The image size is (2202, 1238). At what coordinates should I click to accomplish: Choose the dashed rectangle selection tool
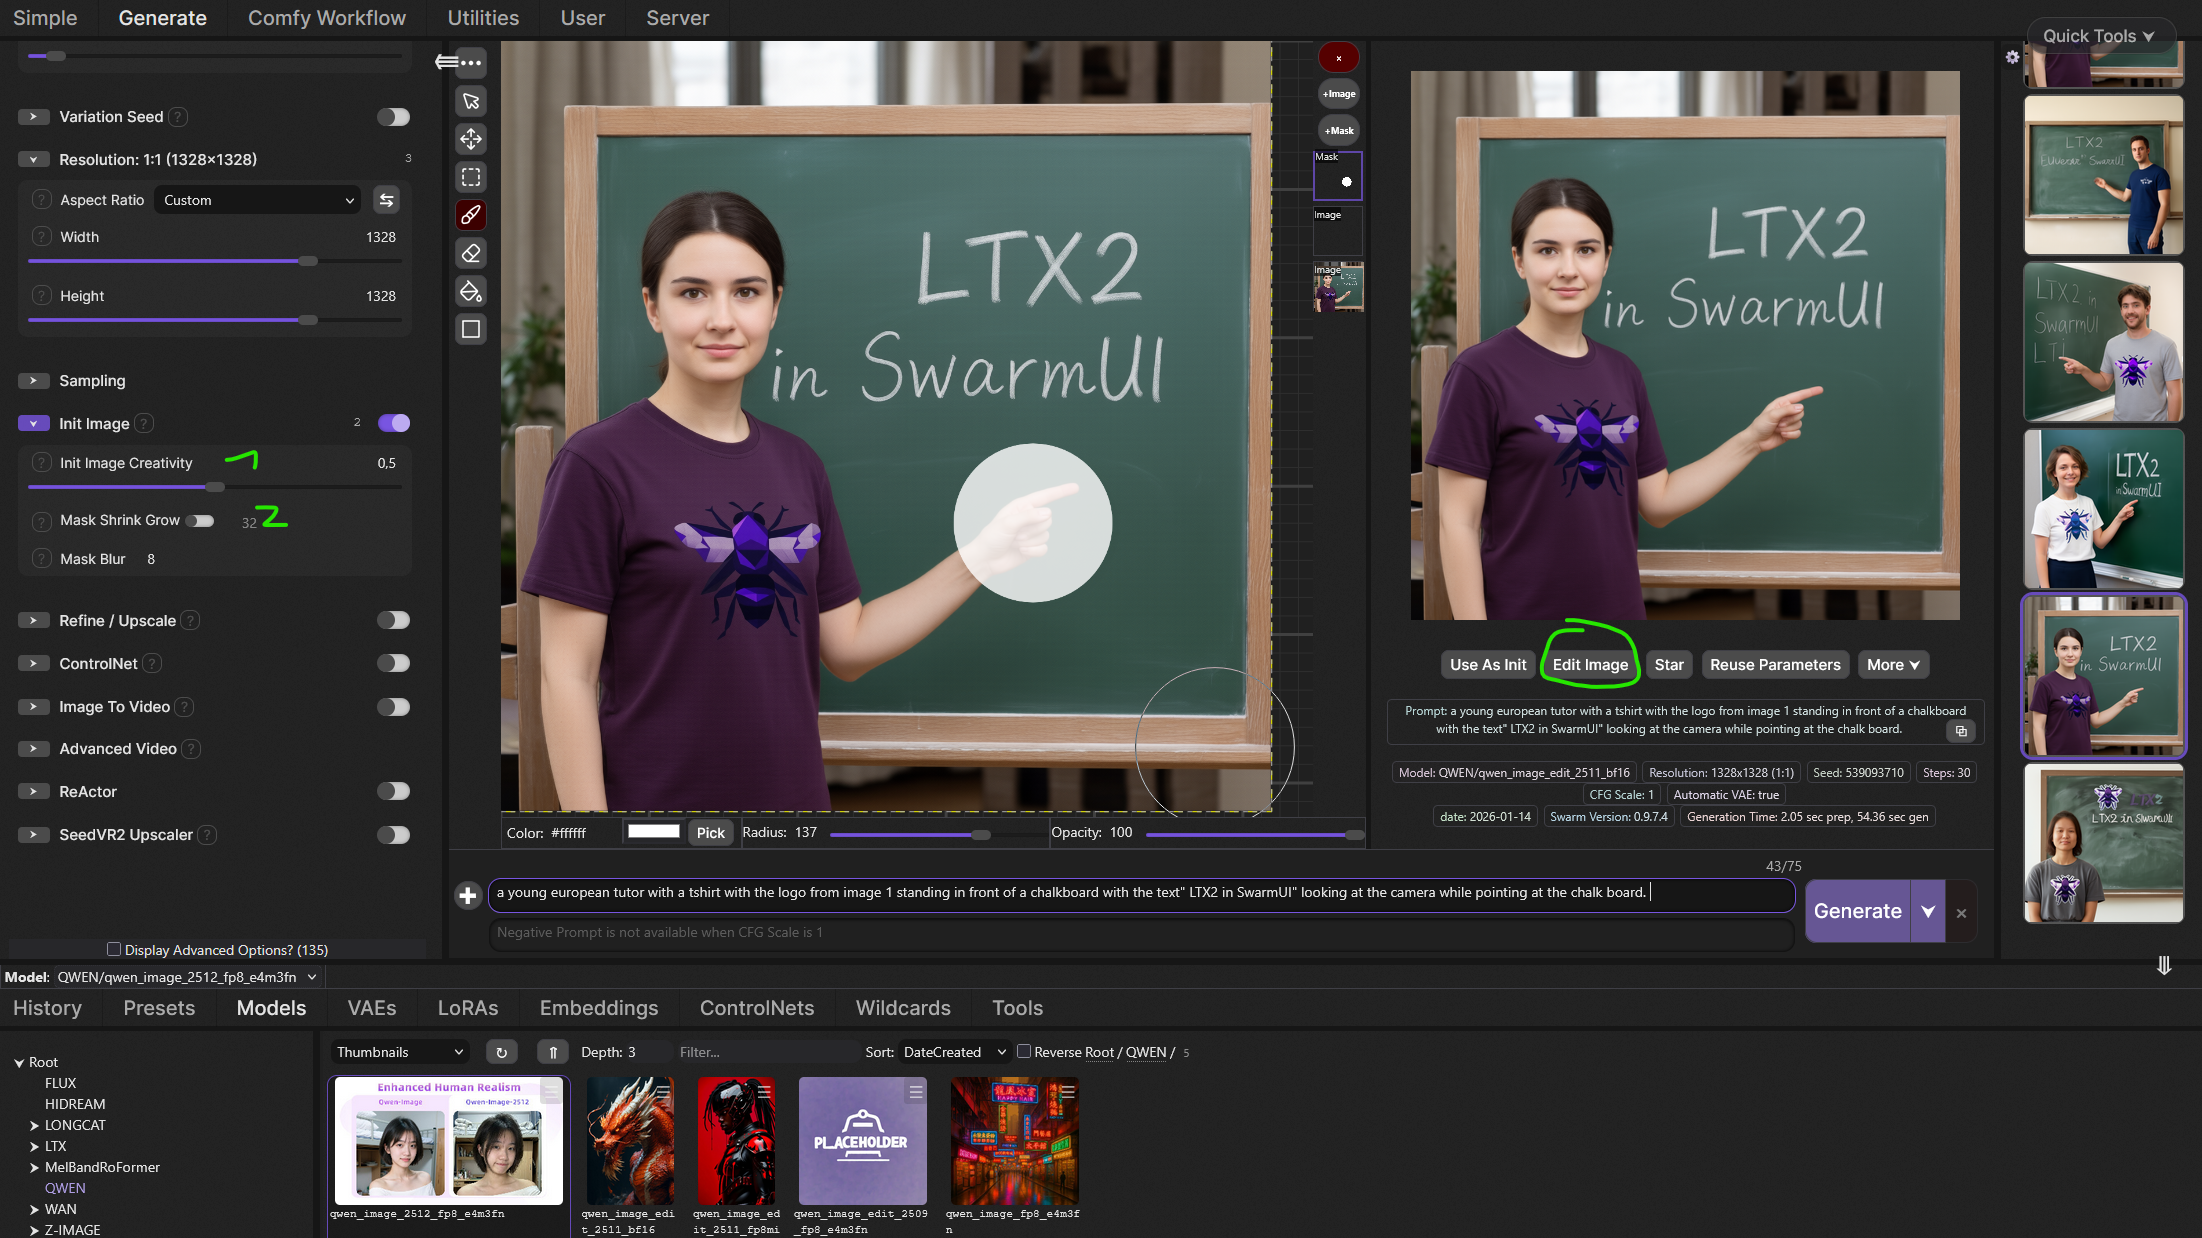pyautogui.click(x=471, y=178)
